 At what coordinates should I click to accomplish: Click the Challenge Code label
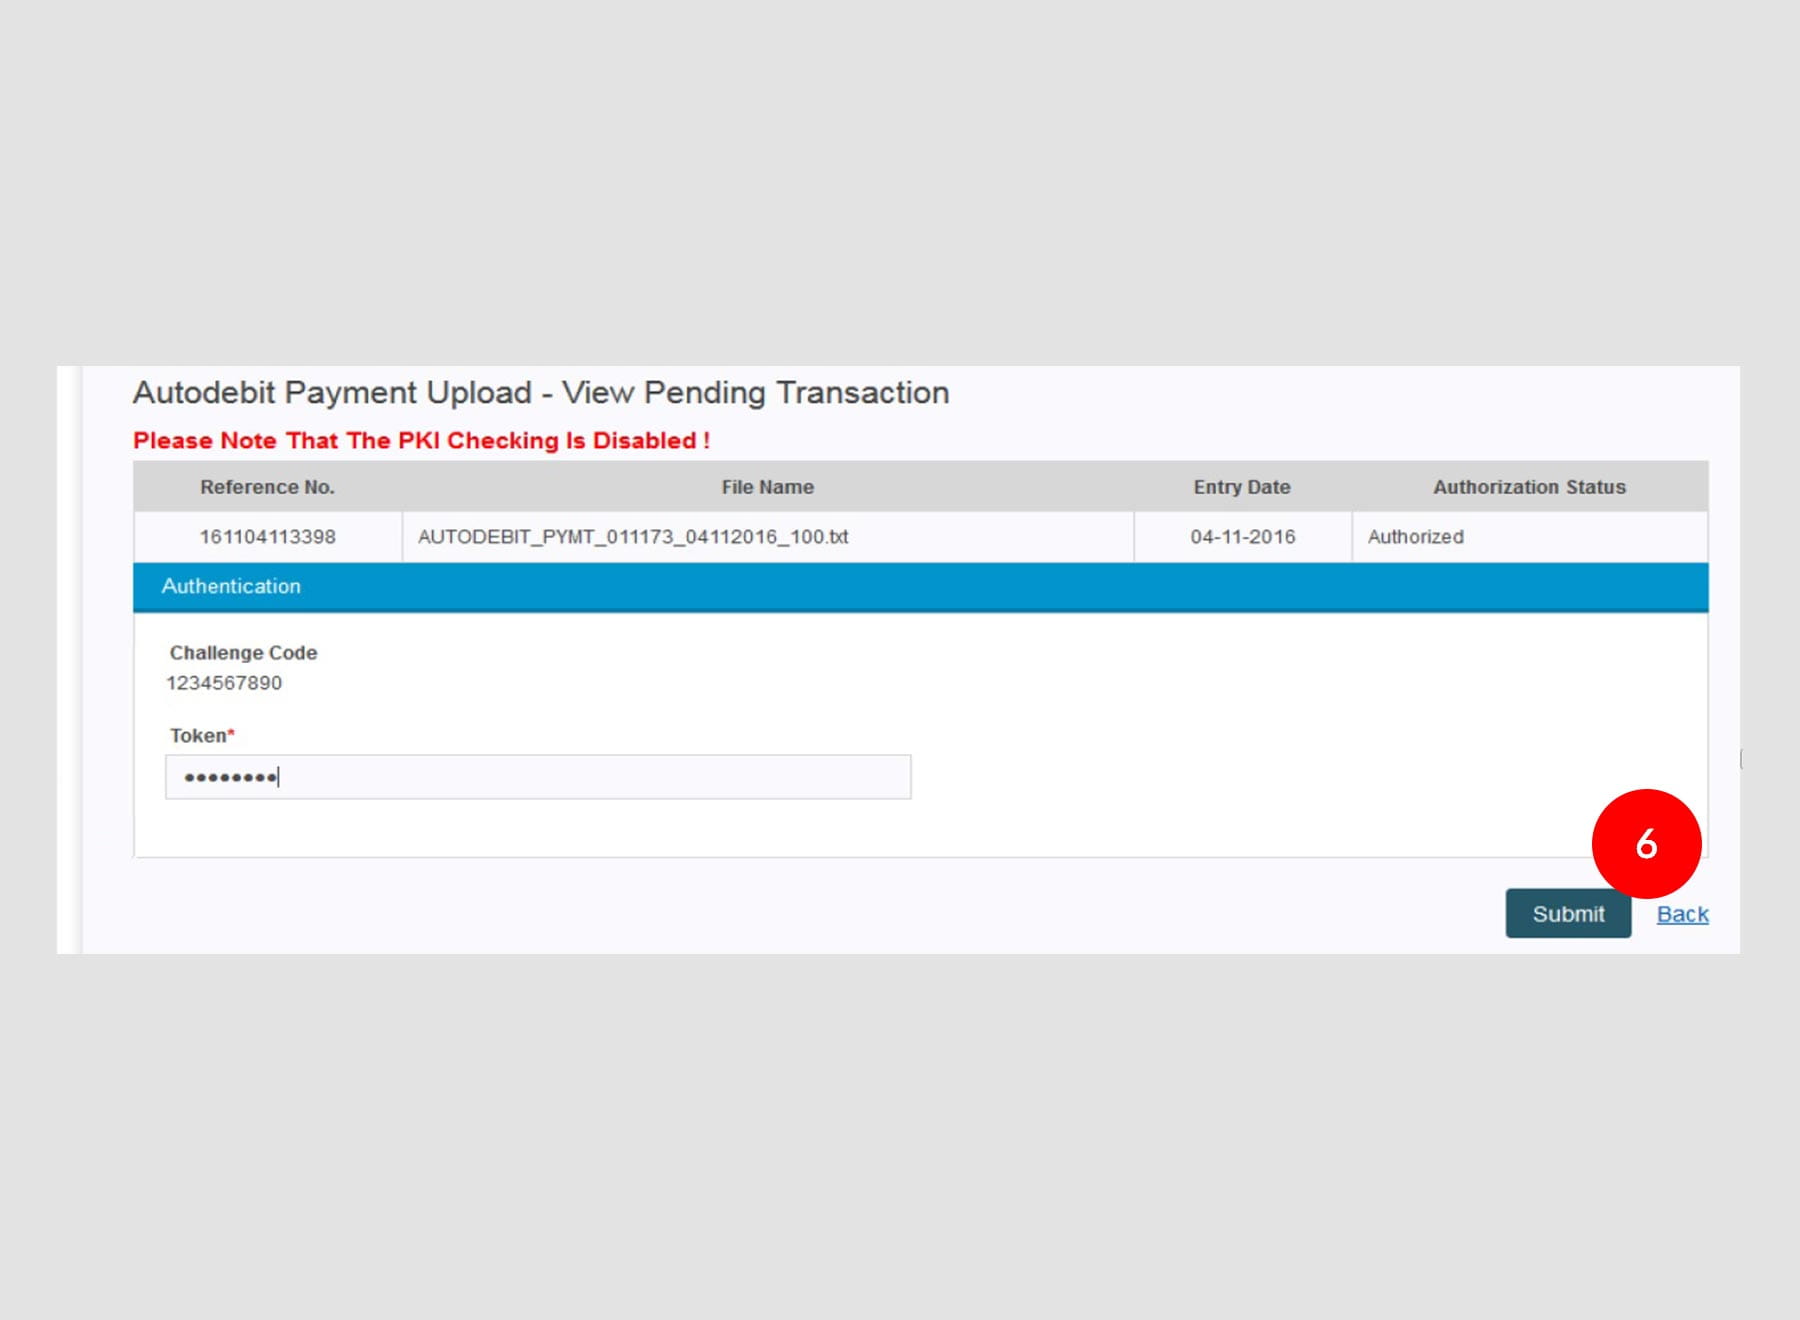pyautogui.click(x=243, y=653)
